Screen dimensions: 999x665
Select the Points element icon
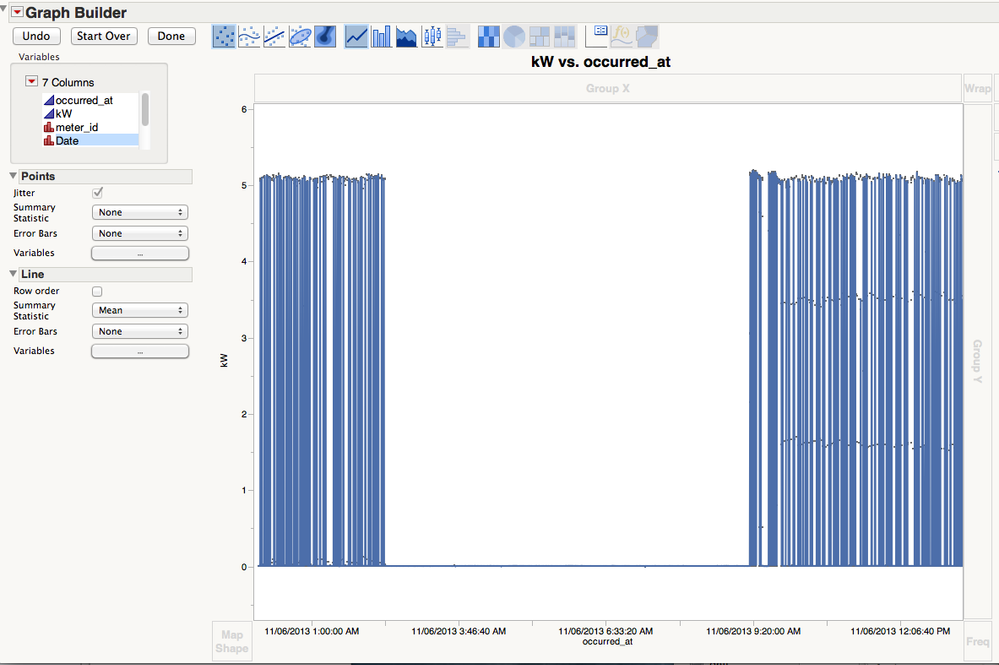pos(224,36)
